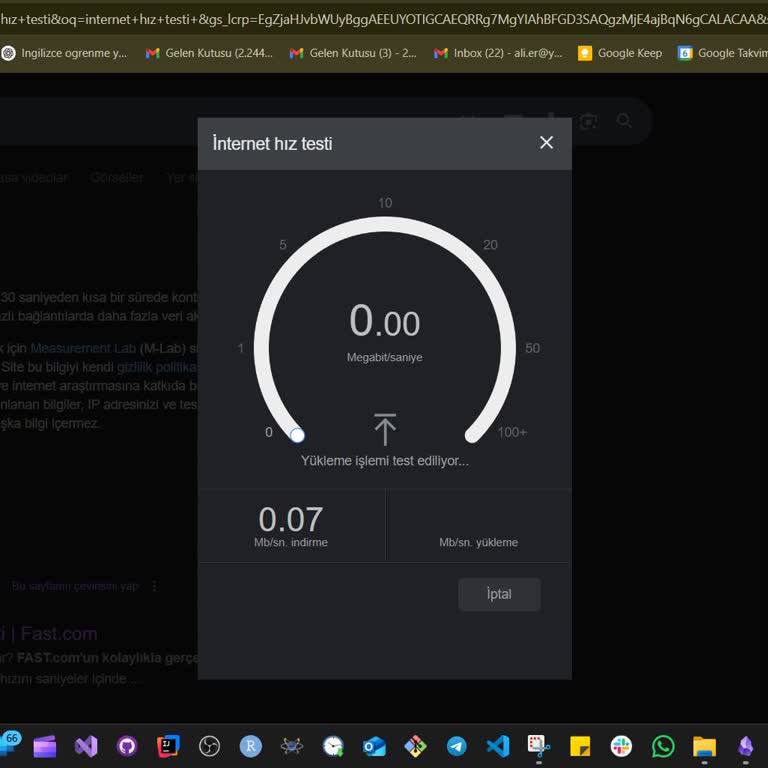Click the upload arrow icon in the speed test

[x=385, y=429]
